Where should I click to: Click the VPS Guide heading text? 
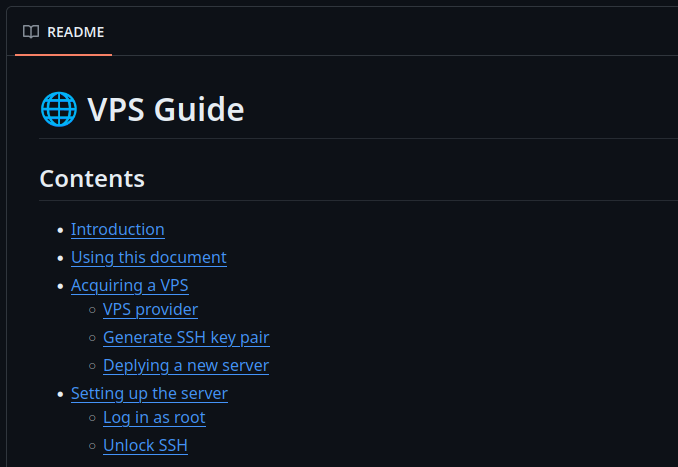(x=166, y=108)
